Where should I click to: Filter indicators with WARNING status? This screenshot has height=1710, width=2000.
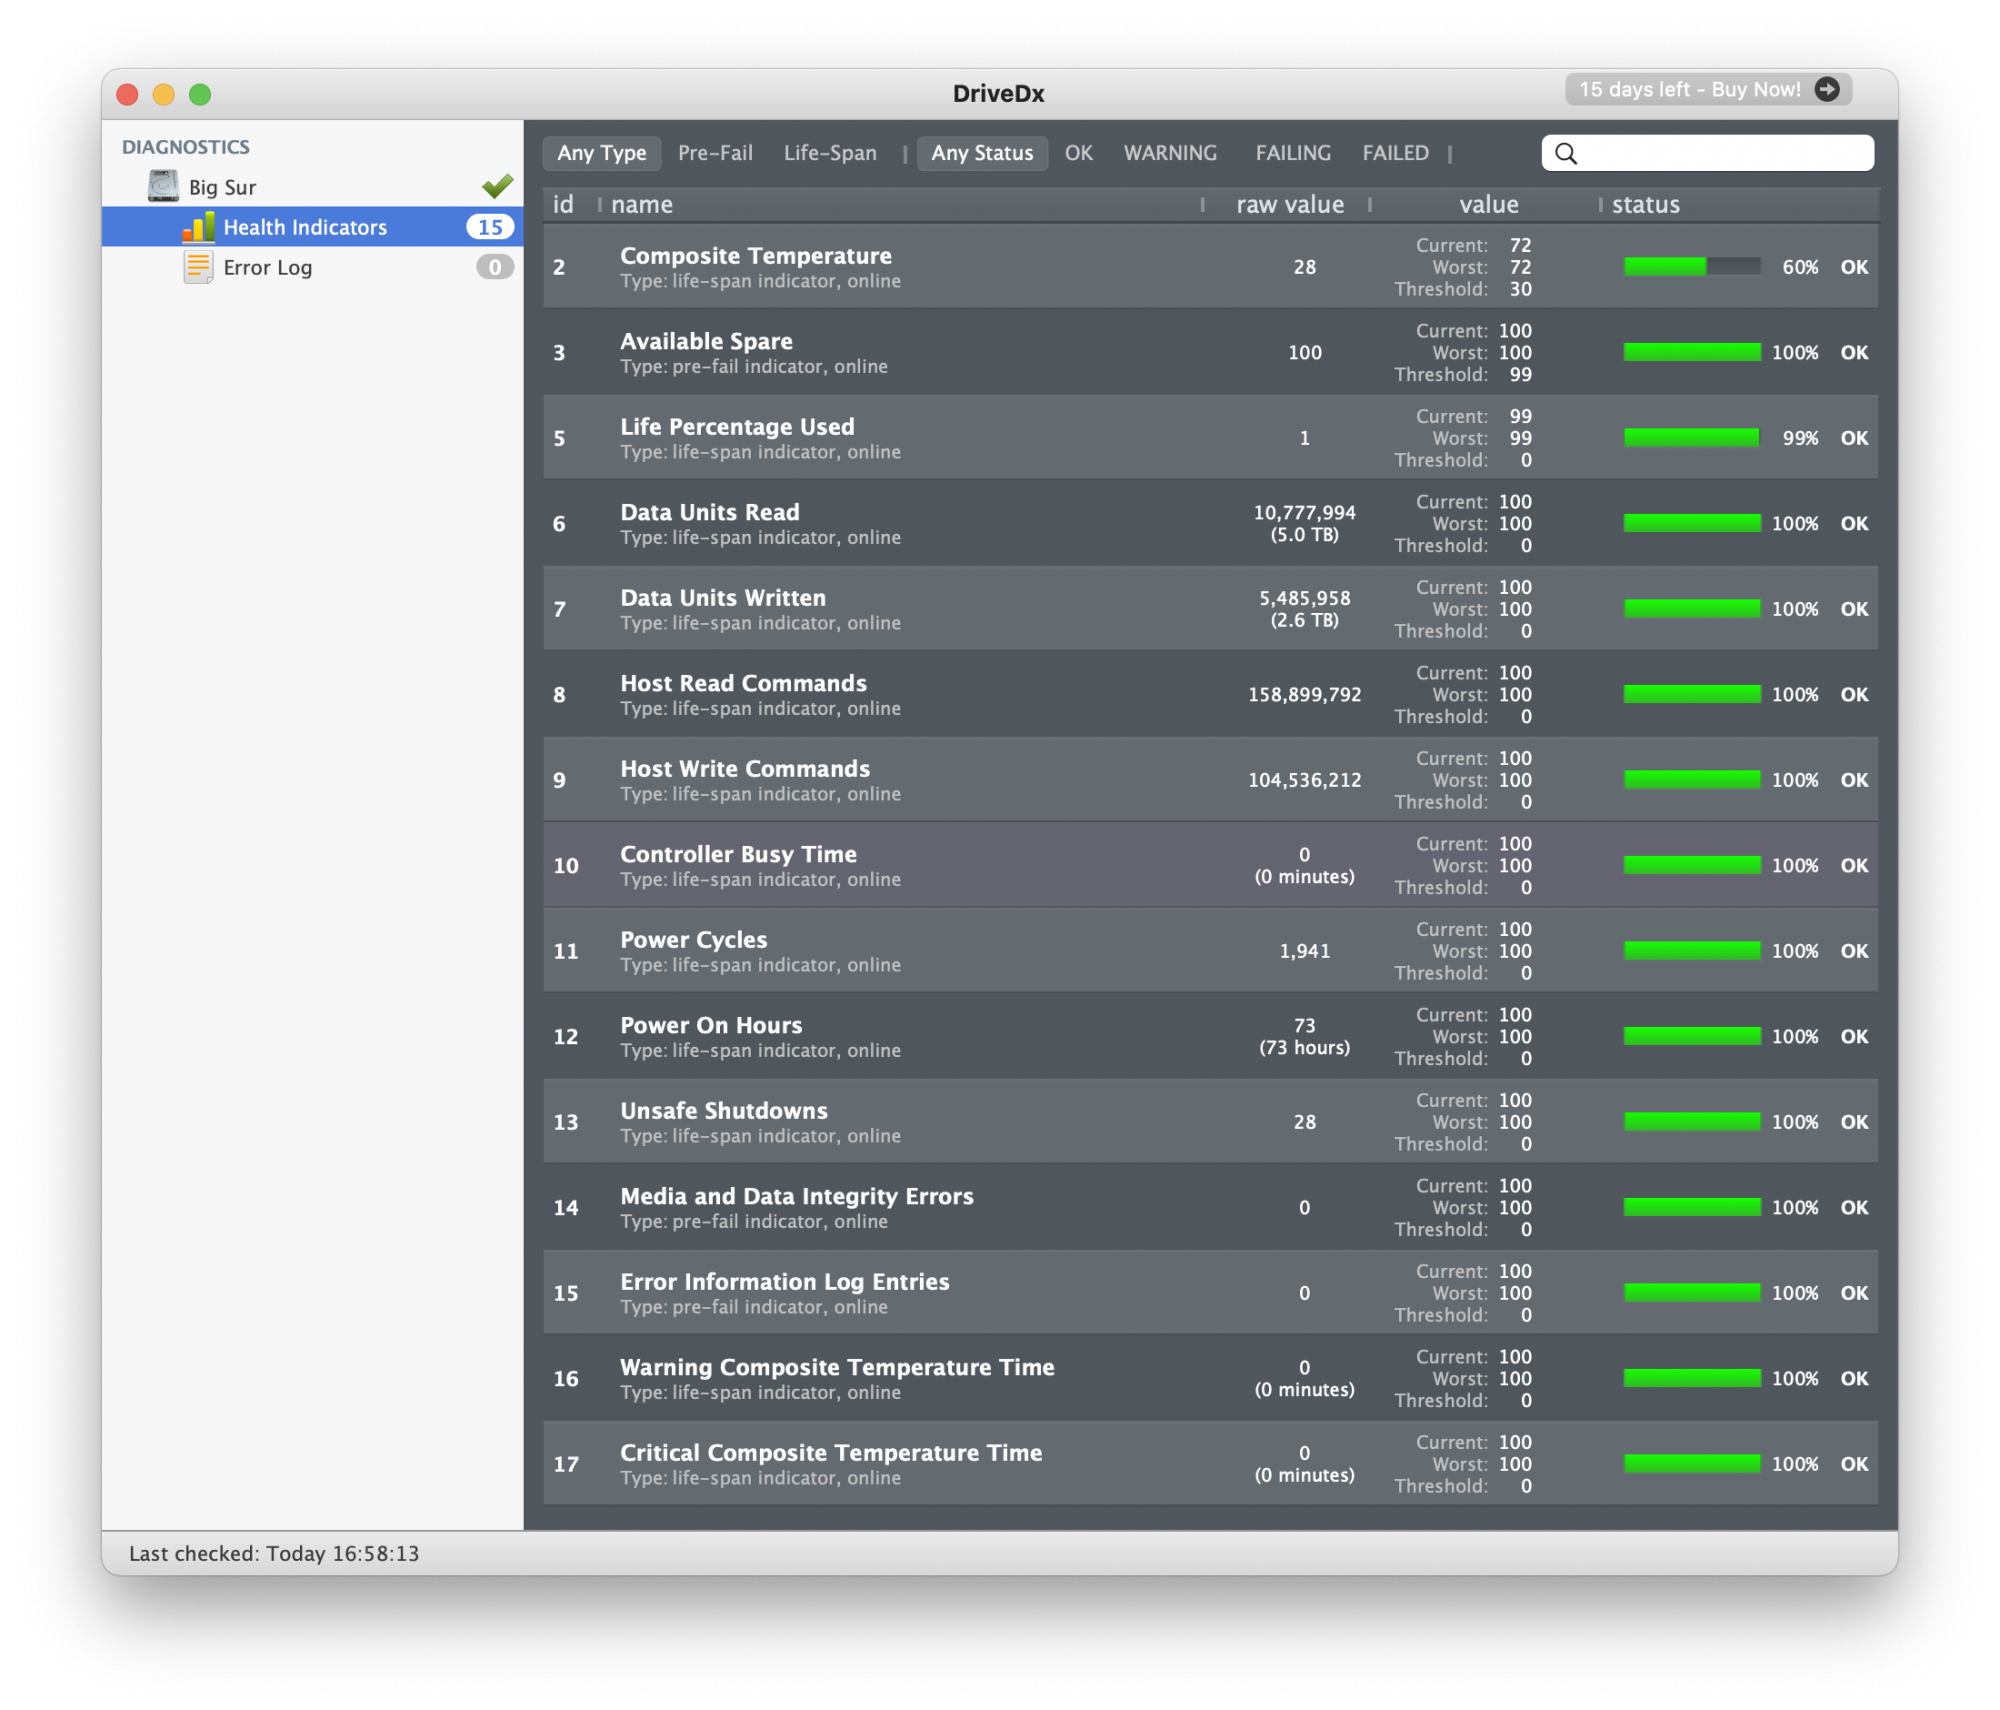point(1170,153)
